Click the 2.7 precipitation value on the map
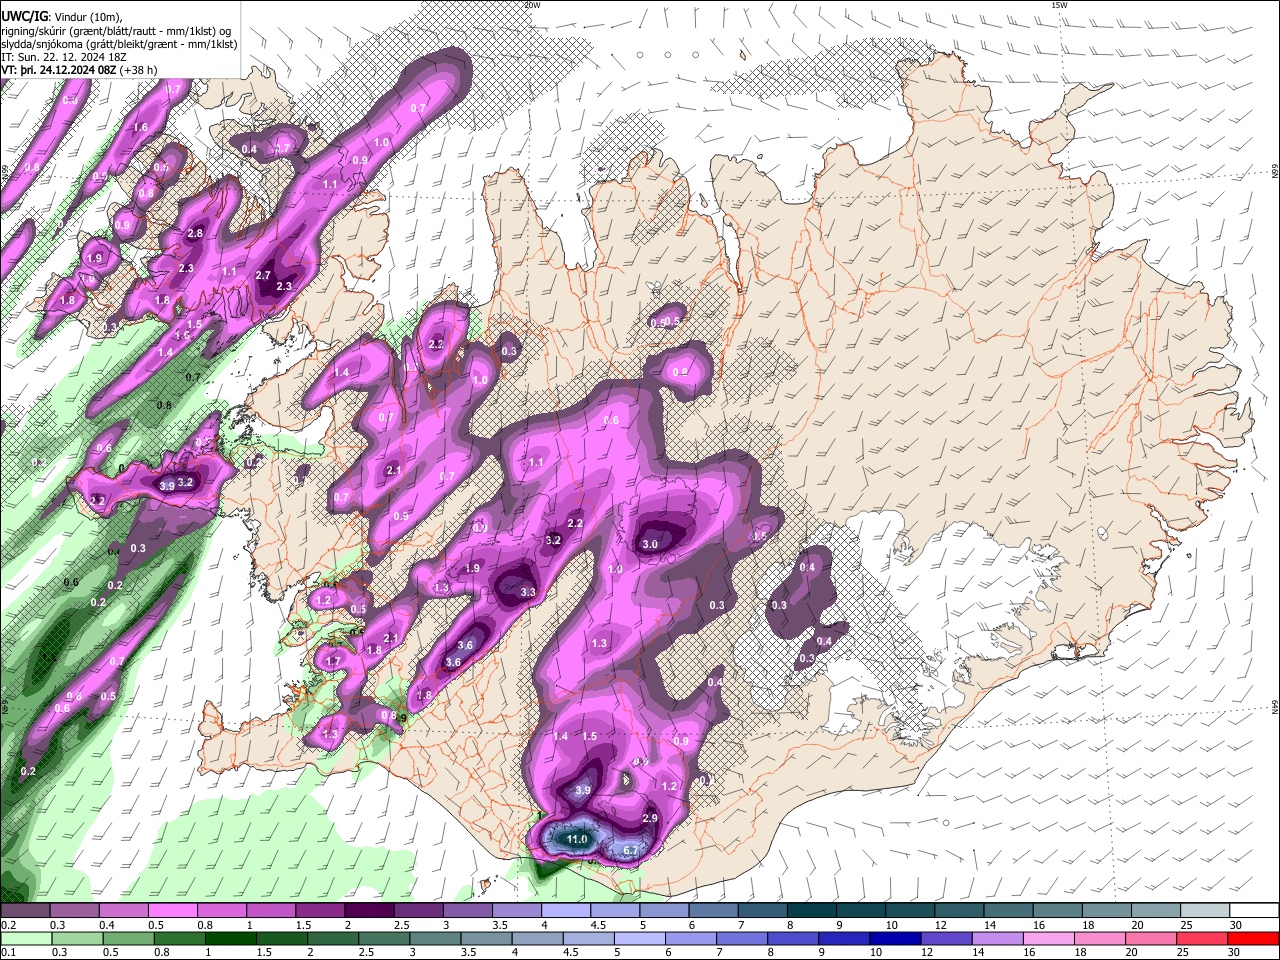Viewport: 1280px width, 960px height. [x=264, y=275]
